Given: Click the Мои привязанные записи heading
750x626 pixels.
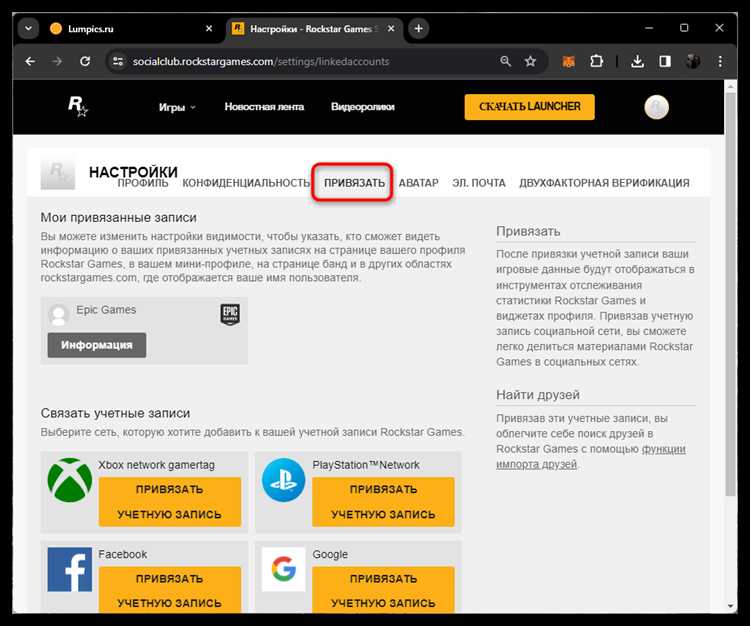Looking at the screenshot, I should [119, 218].
